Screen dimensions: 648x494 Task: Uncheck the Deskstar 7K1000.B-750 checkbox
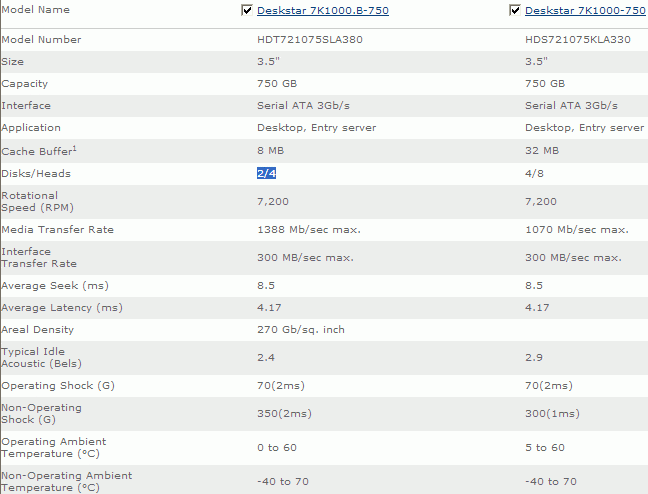point(248,10)
